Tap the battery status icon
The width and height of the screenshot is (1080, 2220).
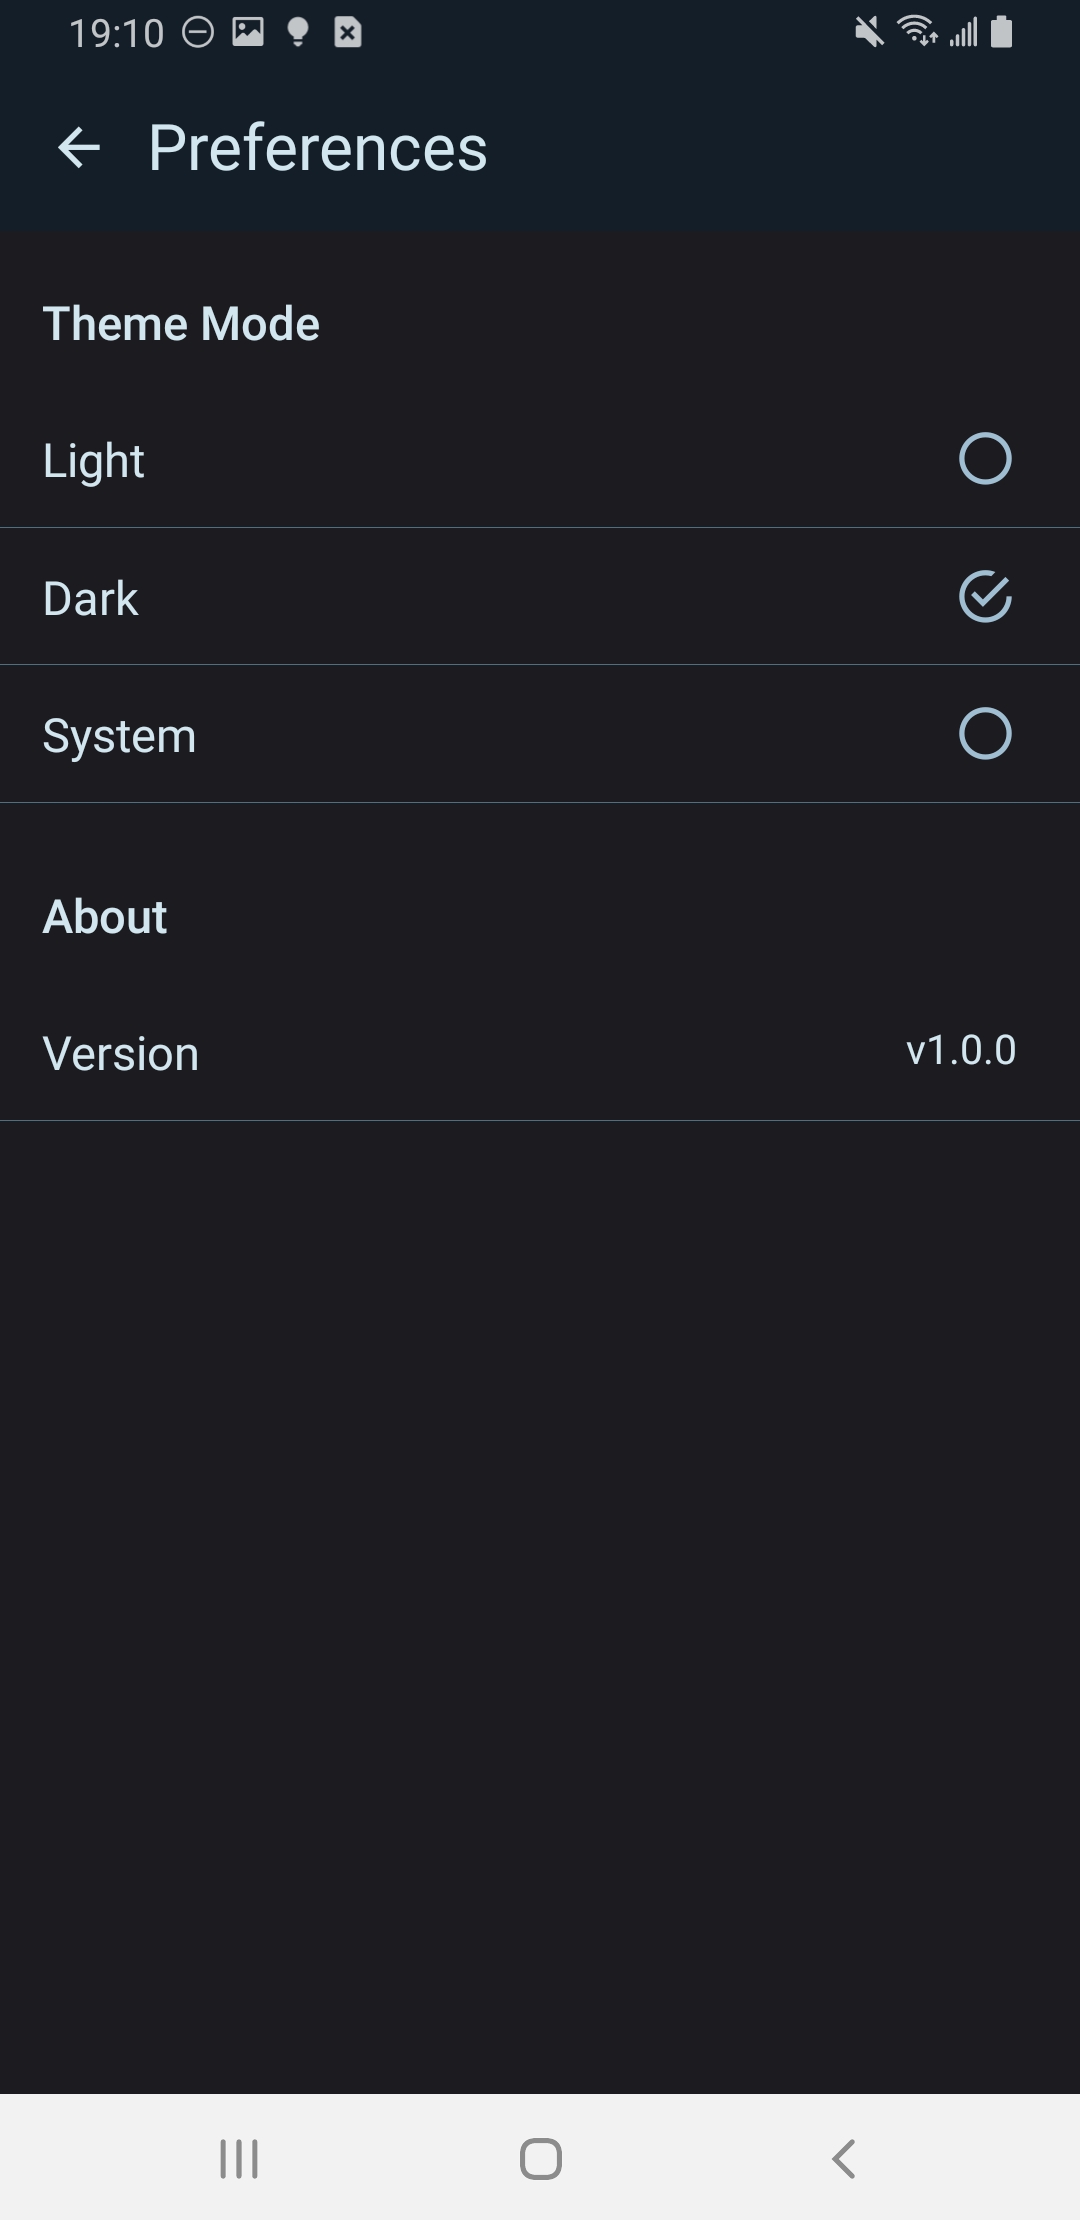tap(1001, 32)
